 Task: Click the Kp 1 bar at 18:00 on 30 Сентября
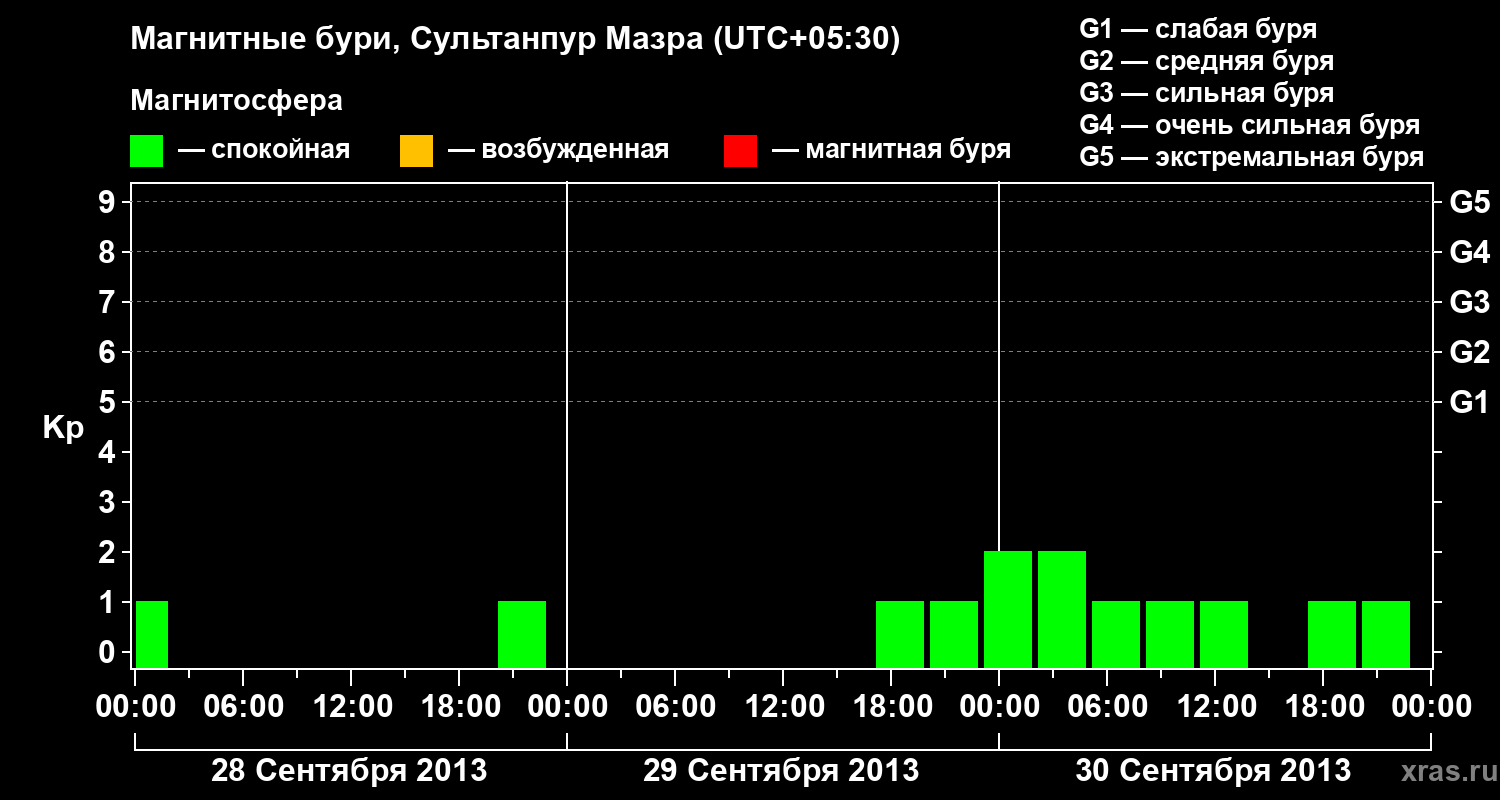(1332, 634)
